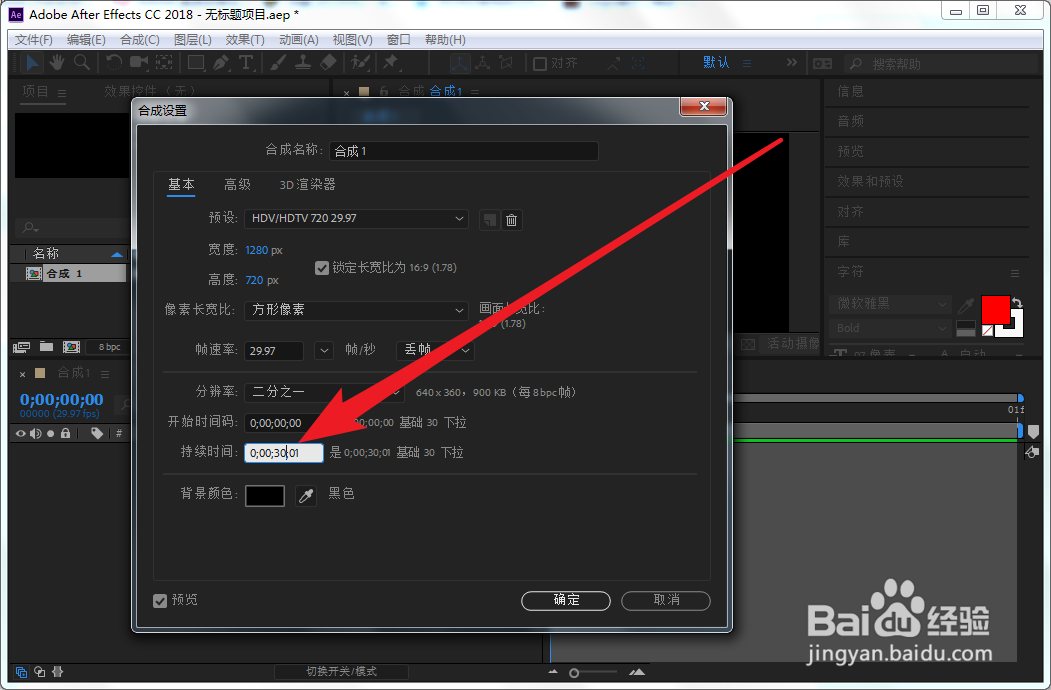Viewport: 1051px width, 690px height.
Task: Click the black 背景颜色 swatch
Action: click(x=264, y=494)
